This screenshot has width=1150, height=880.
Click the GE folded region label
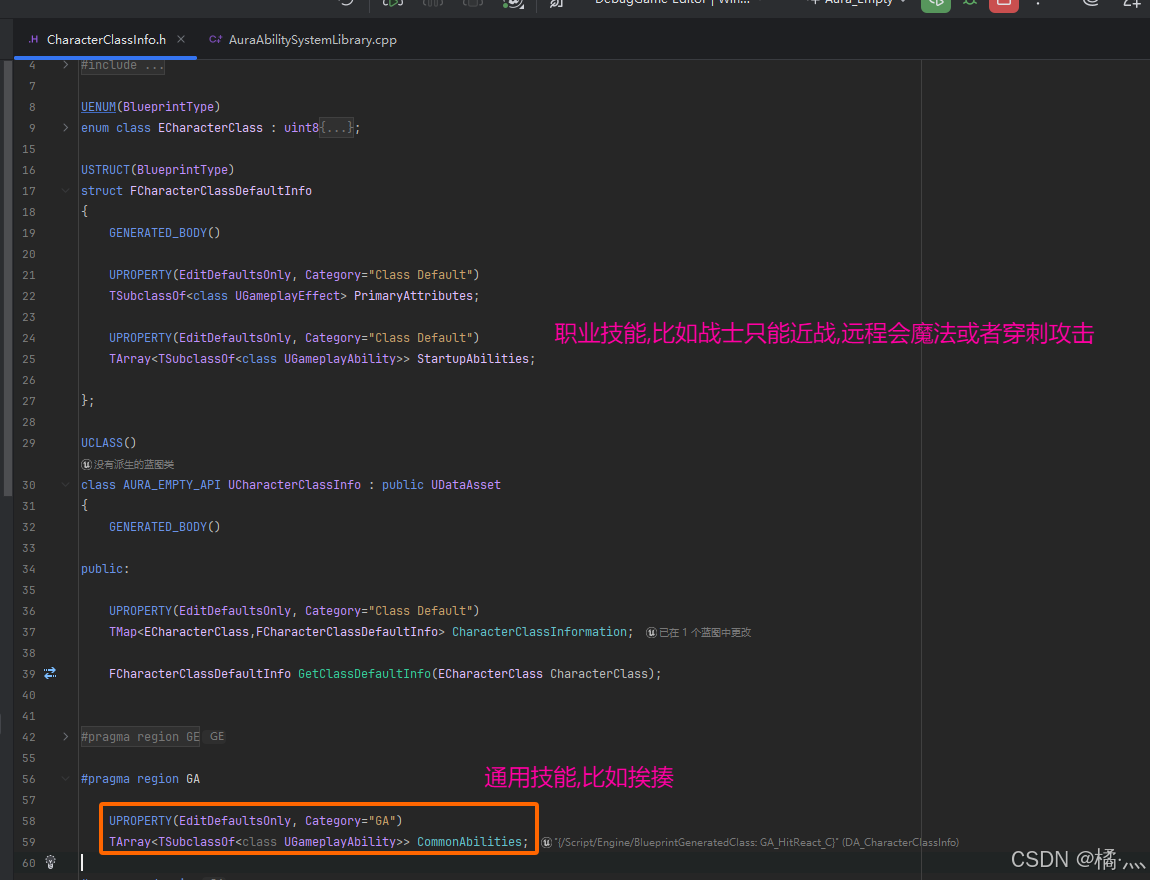click(217, 736)
